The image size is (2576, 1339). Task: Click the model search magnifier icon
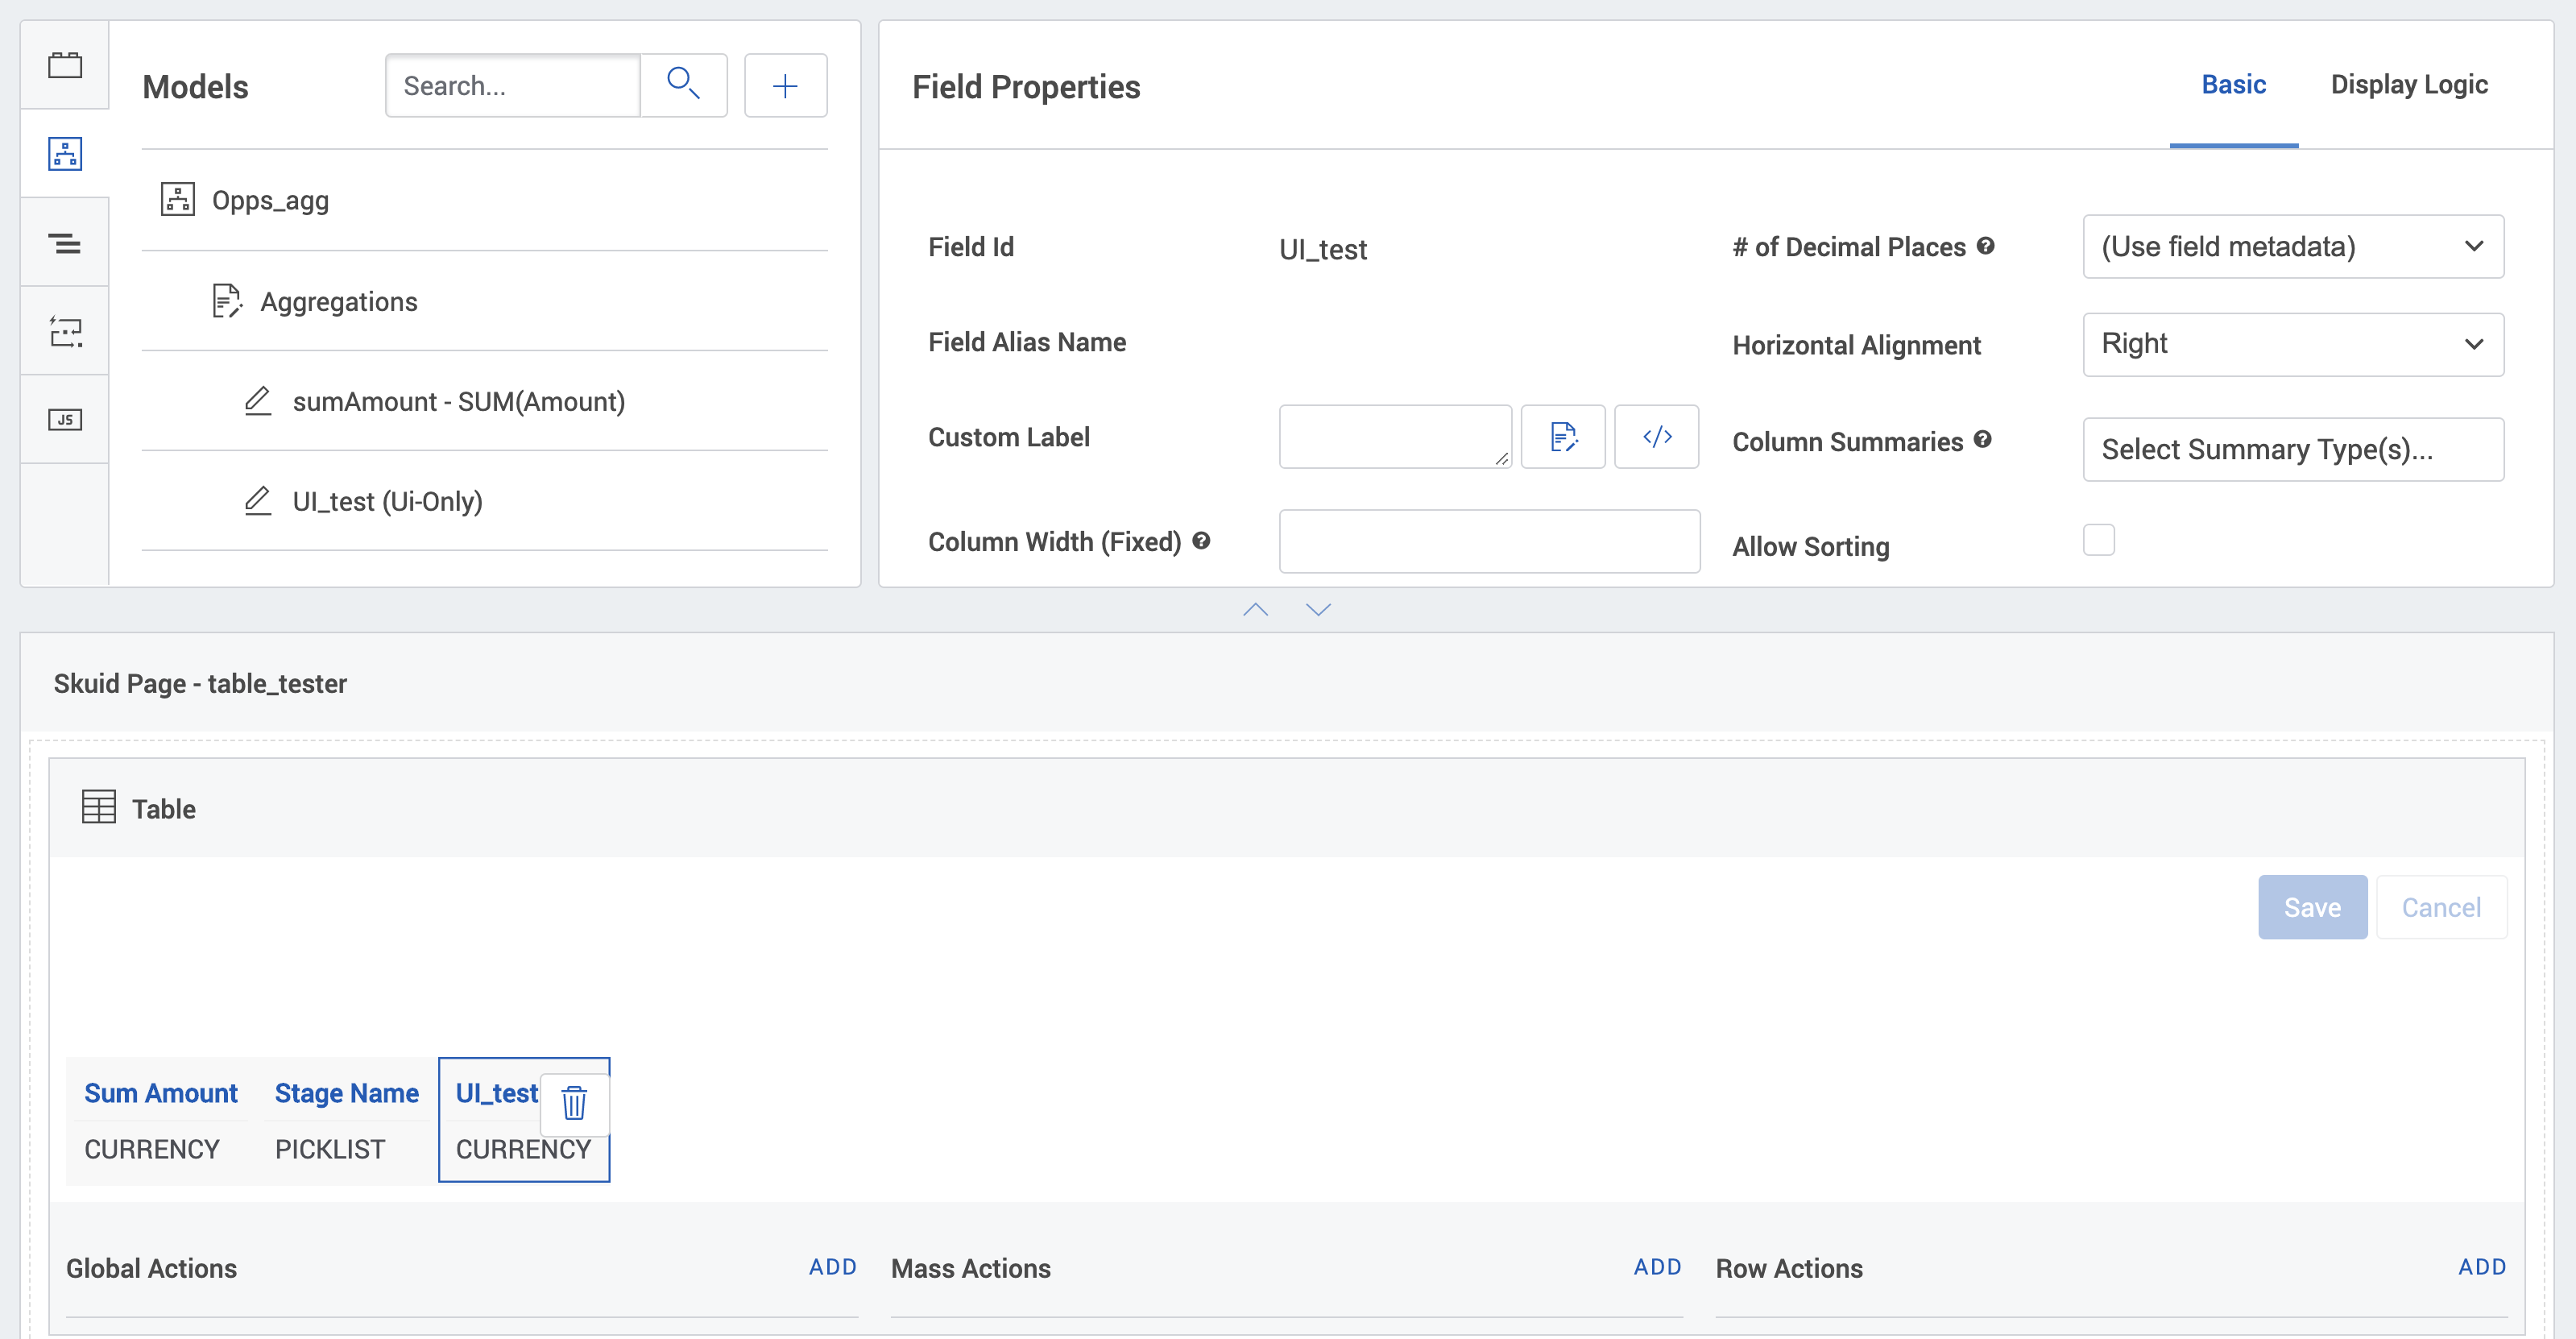point(683,85)
